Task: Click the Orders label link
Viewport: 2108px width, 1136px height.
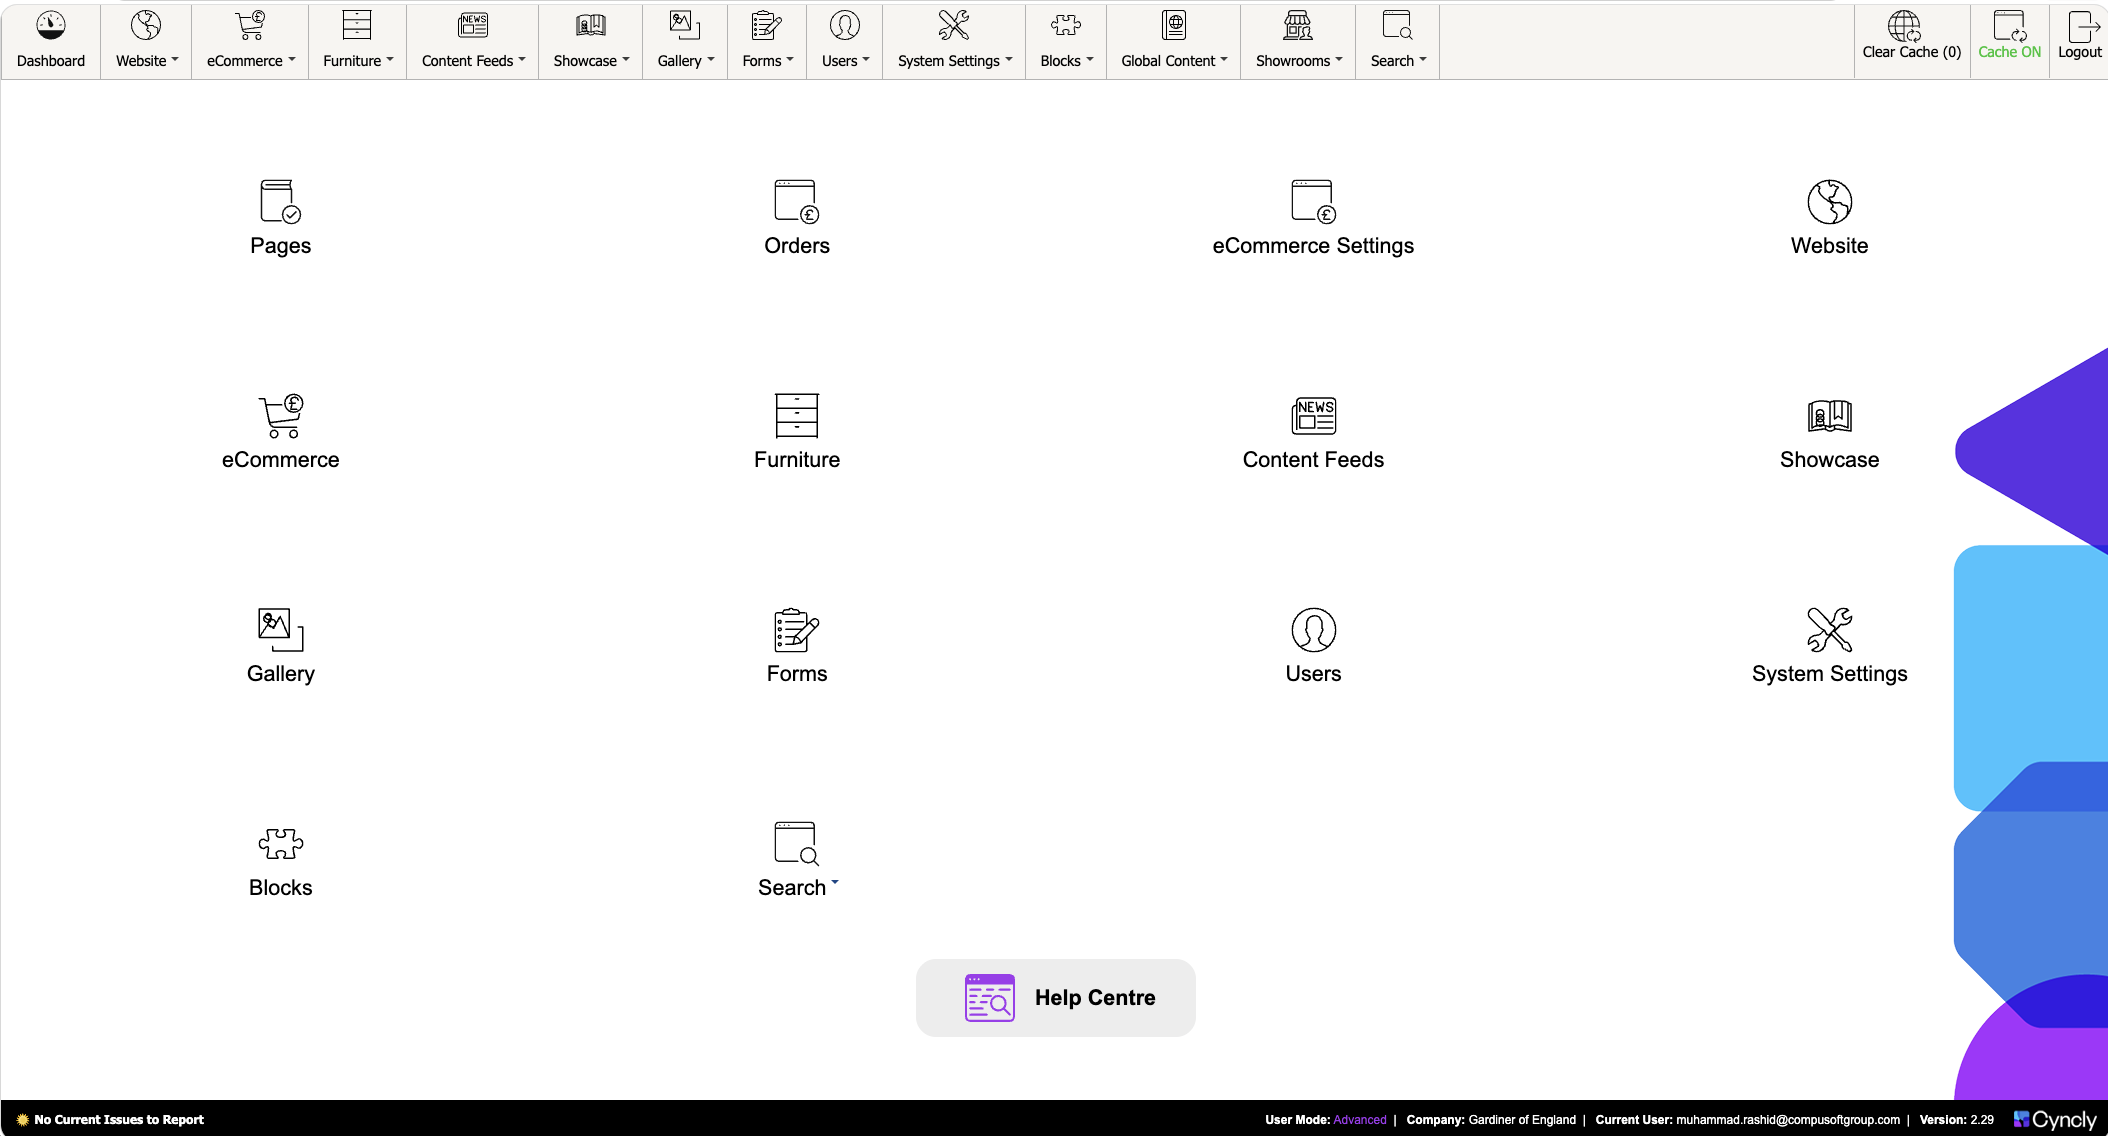Action: point(797,246)
